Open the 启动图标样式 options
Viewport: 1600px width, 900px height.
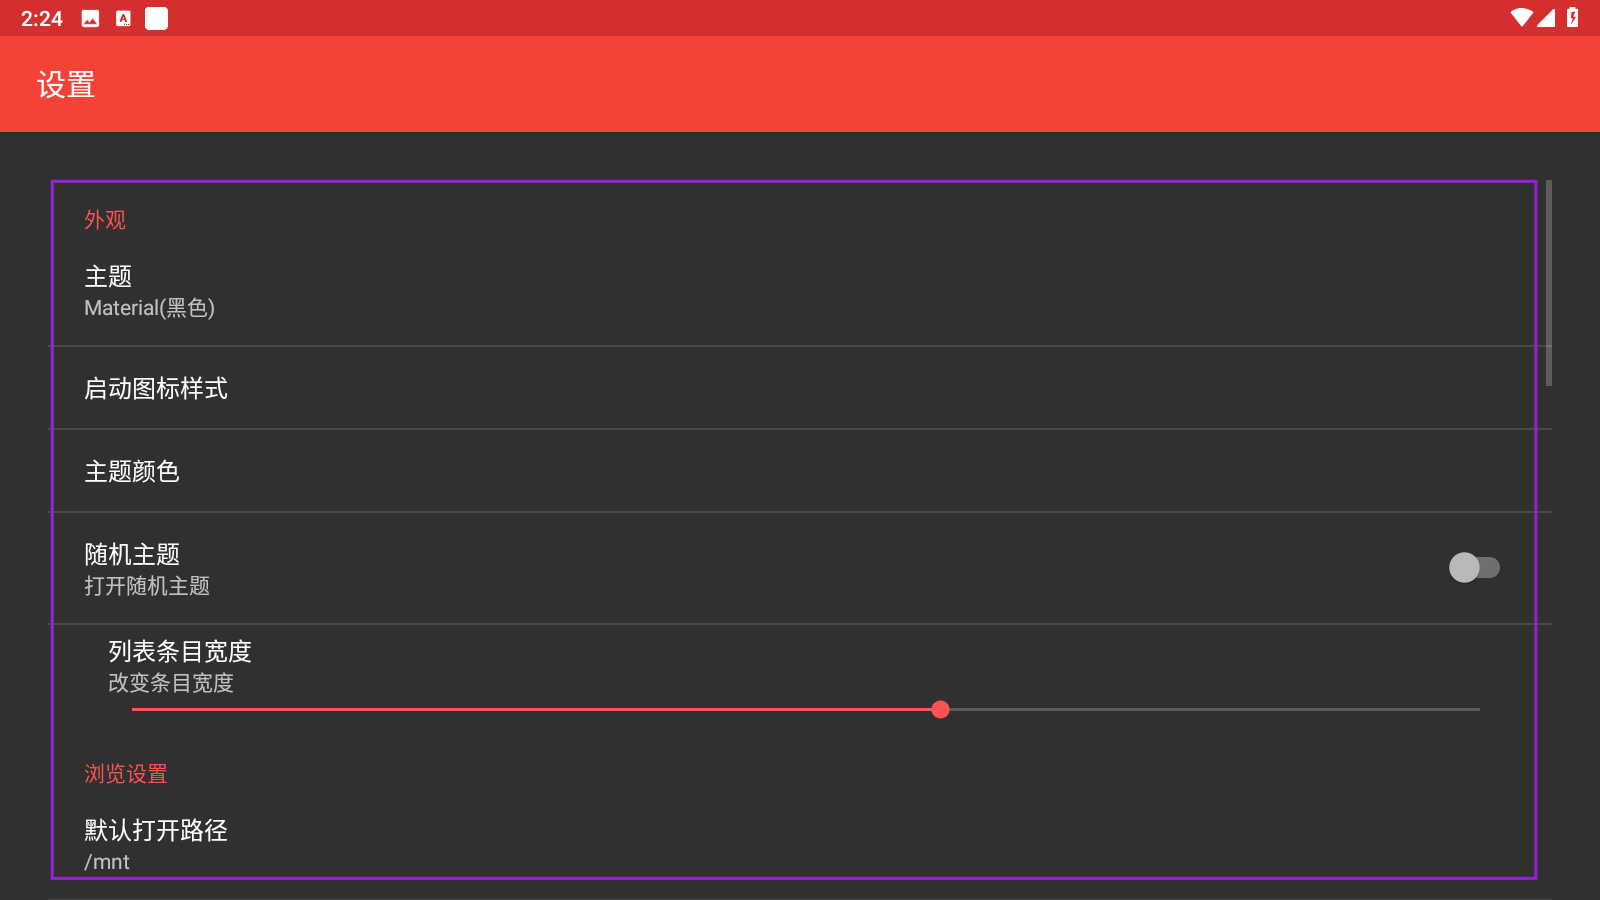point(800,388)
